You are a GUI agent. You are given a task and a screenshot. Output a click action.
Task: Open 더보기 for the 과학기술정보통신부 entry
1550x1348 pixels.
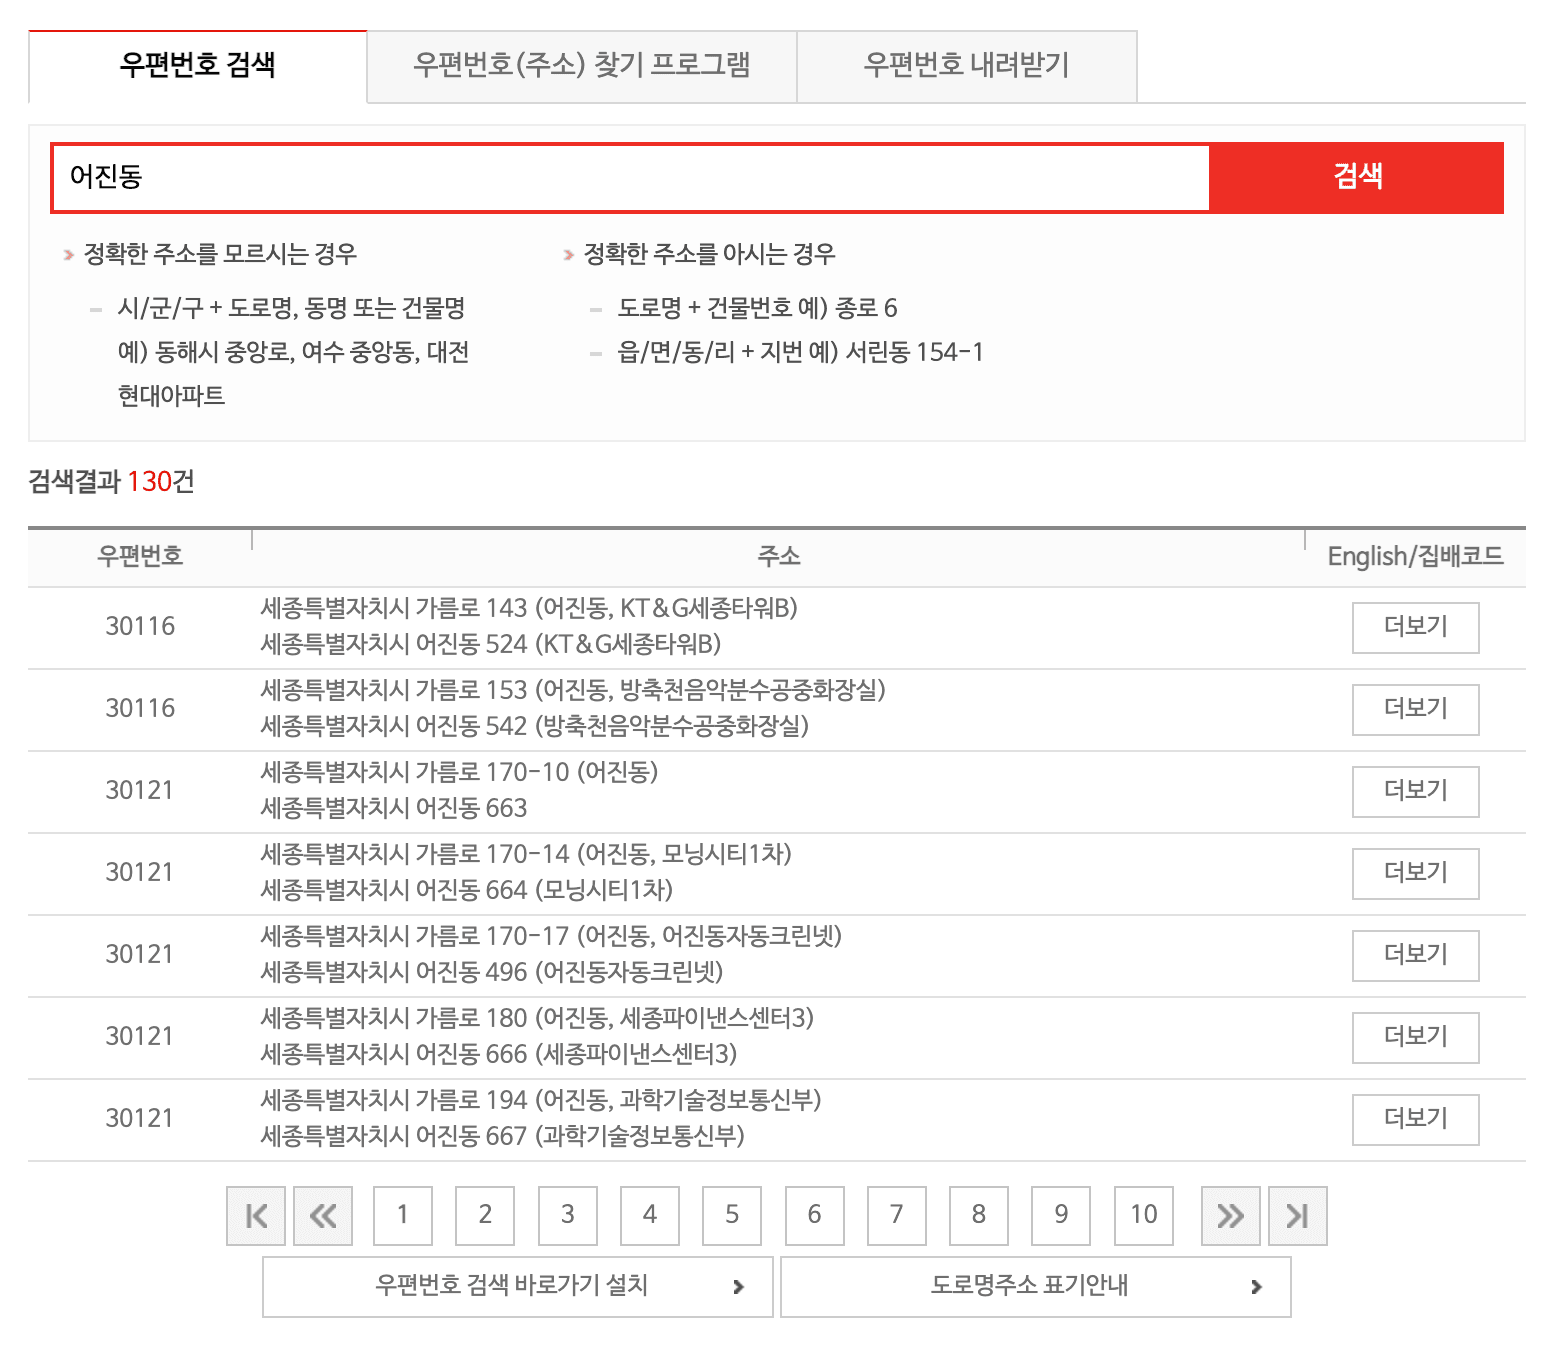point(1415,1119)
